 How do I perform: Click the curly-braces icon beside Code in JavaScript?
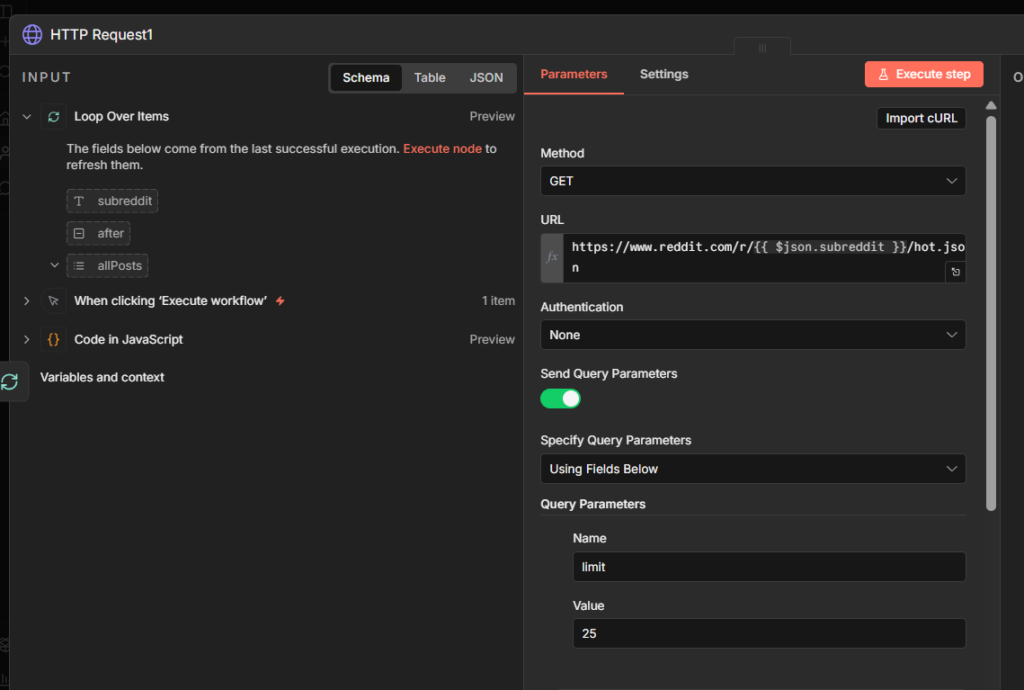(x=52, y=339)
